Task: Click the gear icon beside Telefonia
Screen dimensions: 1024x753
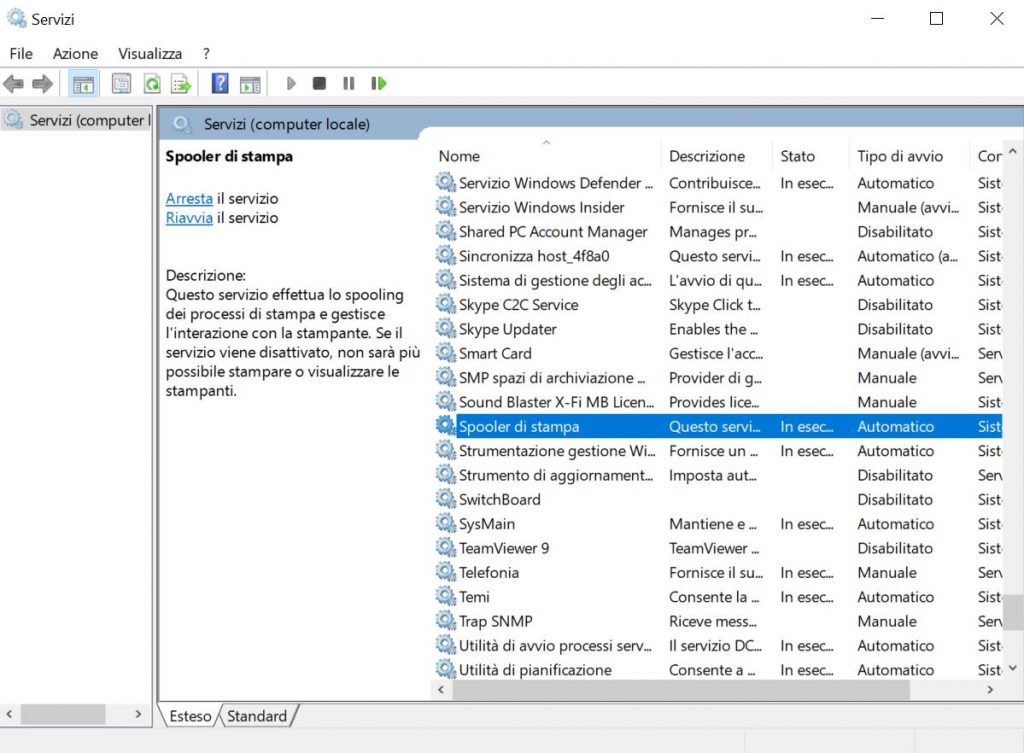Action: click(x=445, y=571)
